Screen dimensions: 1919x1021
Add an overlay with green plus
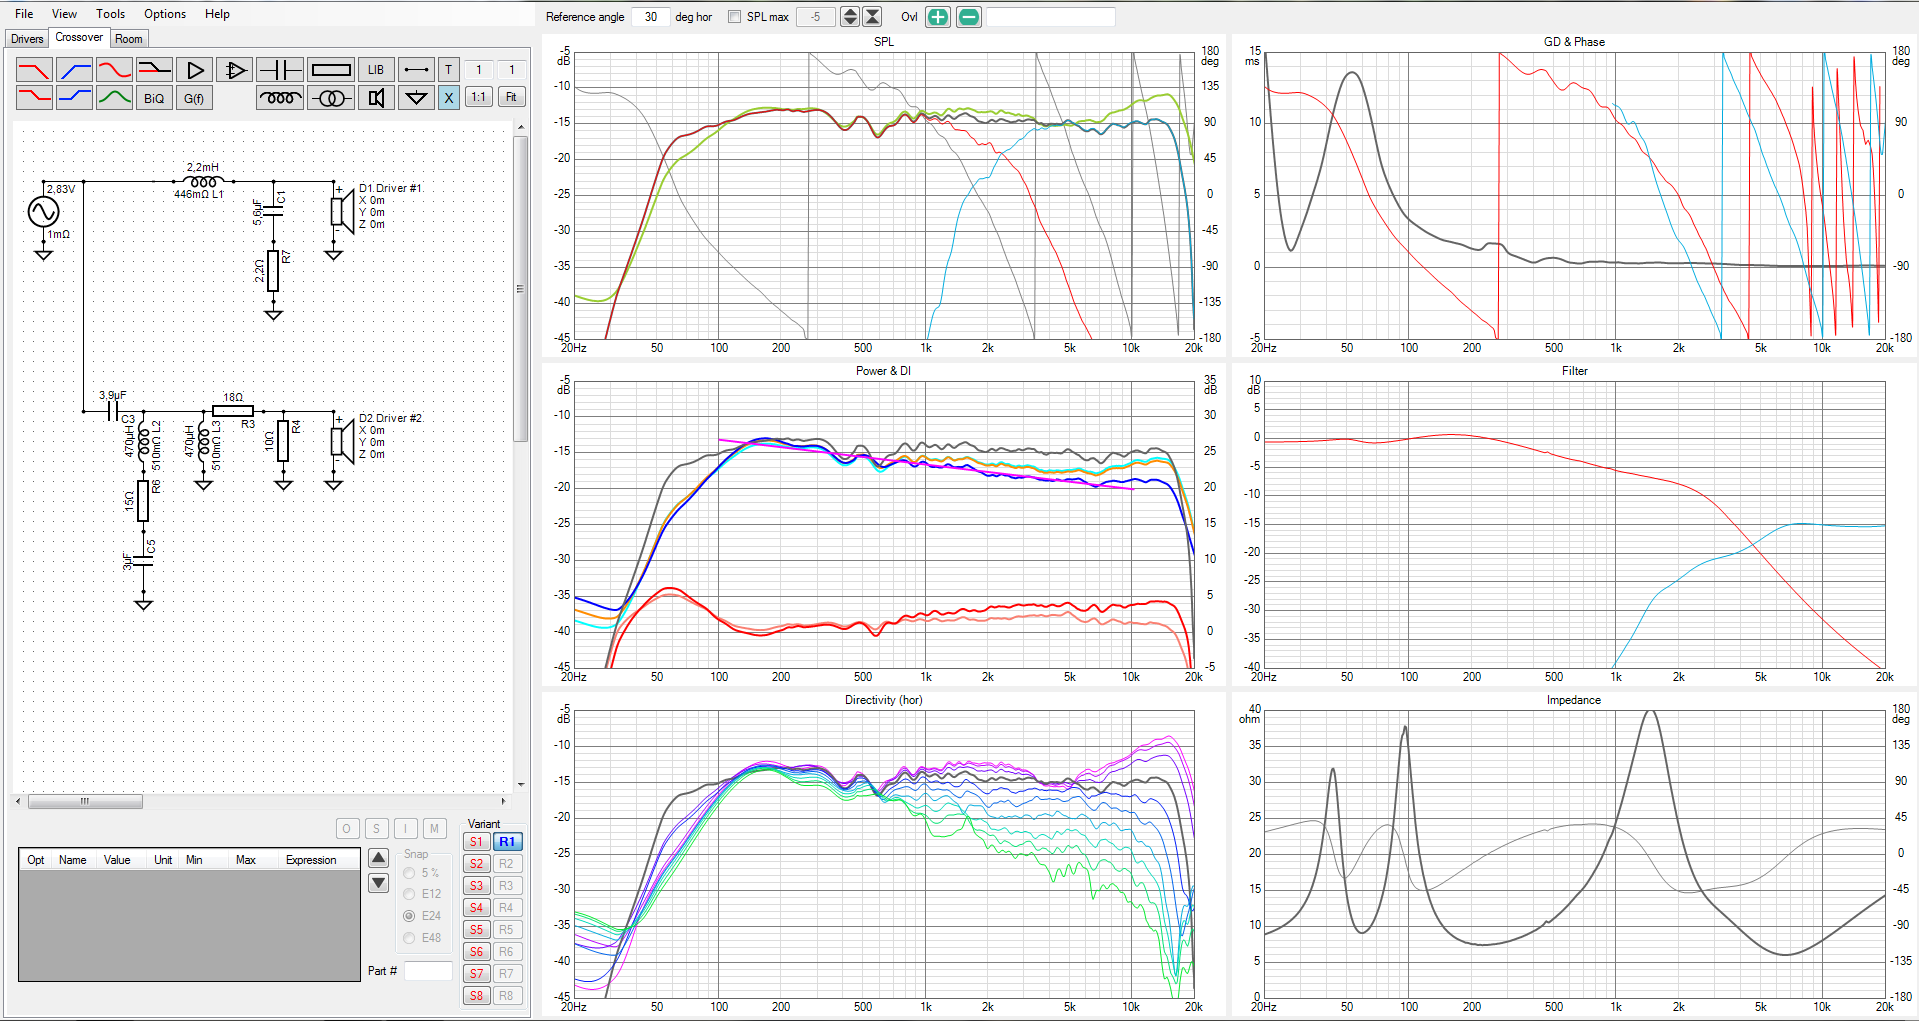[x=938, y=17]
